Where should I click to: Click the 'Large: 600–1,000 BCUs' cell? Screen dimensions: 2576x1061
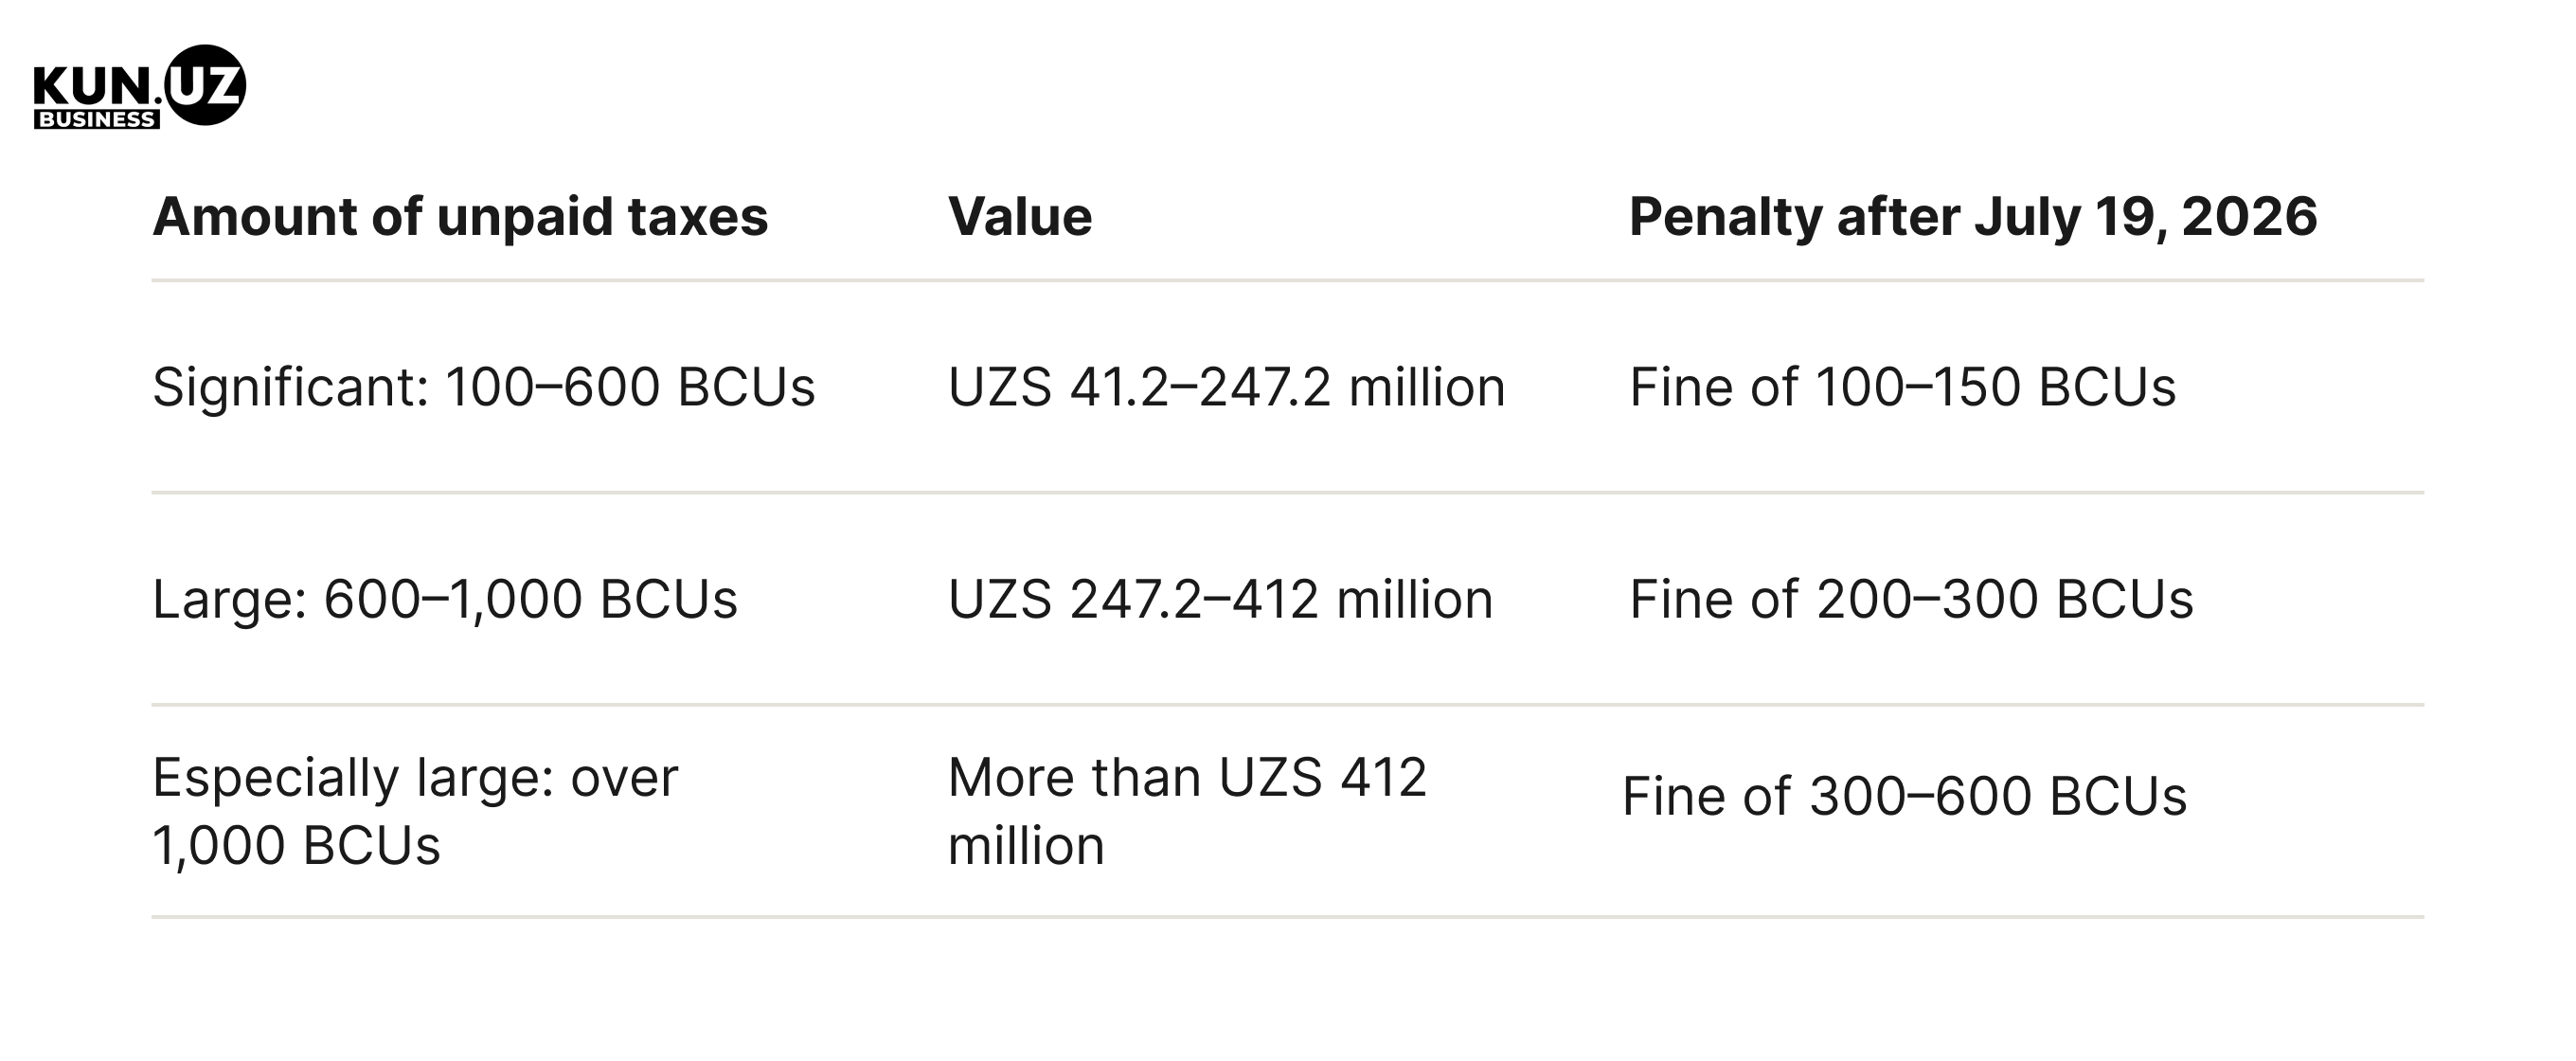[x=445, y=599]
